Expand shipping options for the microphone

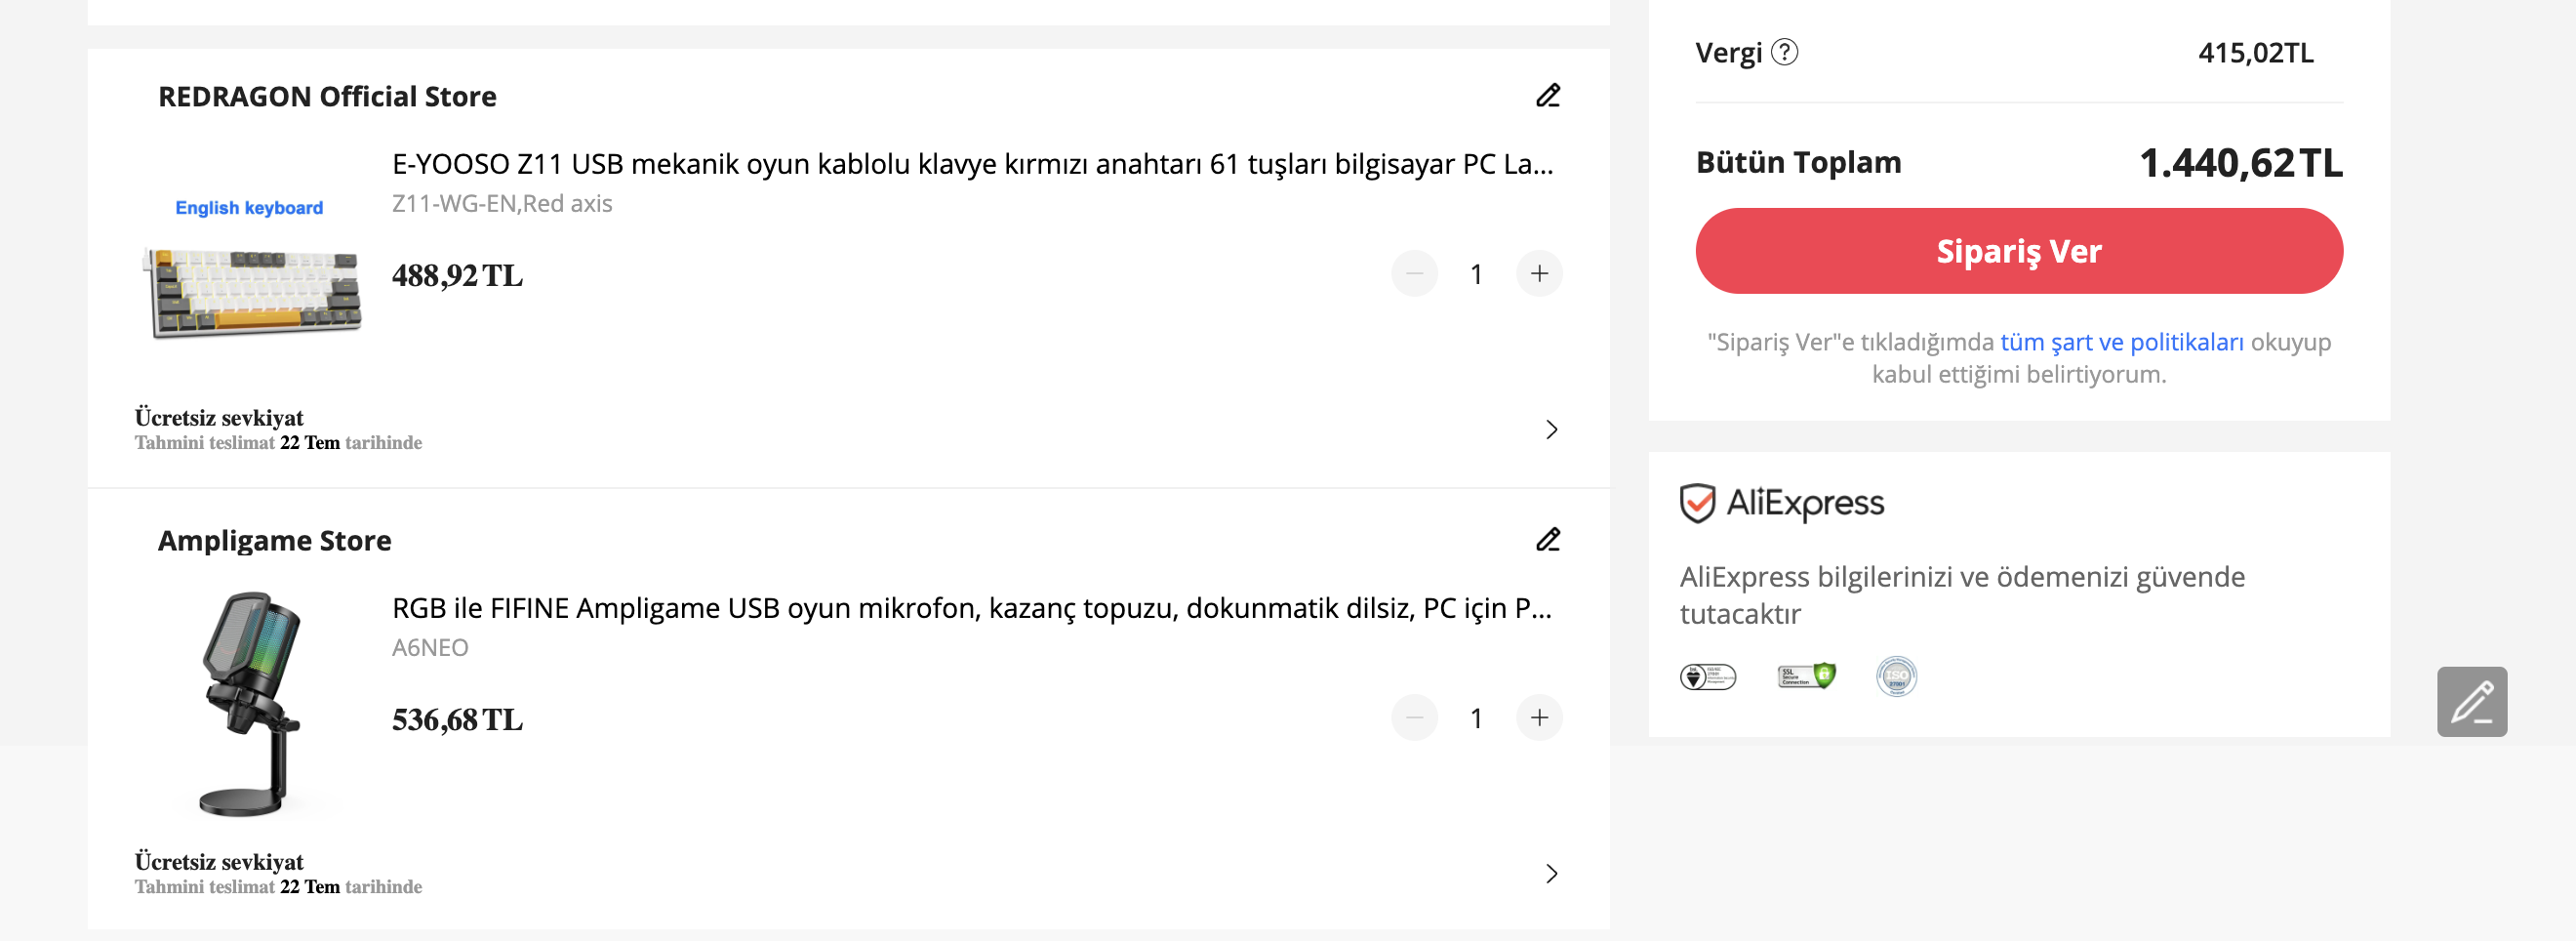pos(1551,874)
